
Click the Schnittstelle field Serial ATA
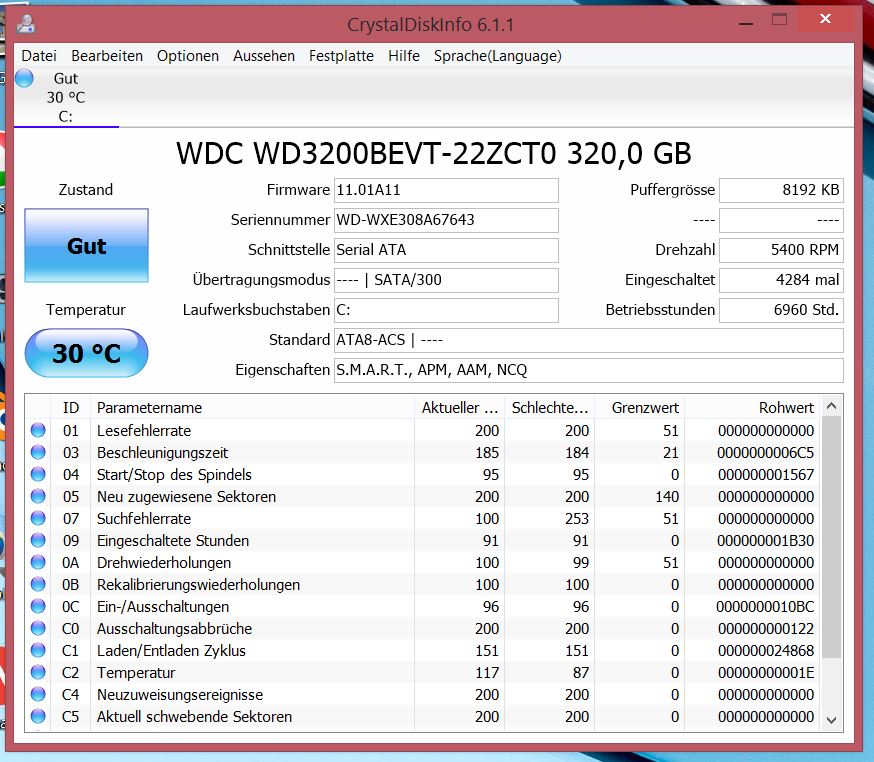pos(446,250)
